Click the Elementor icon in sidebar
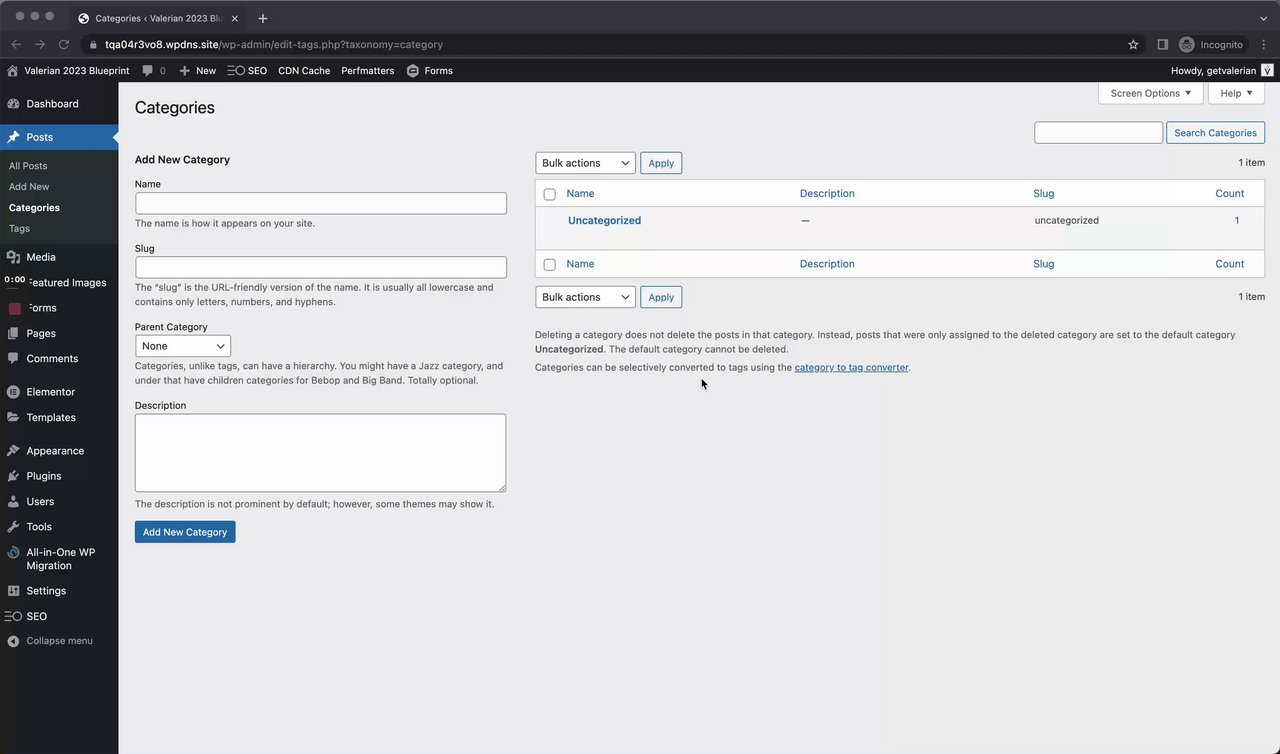This screenshot has height=754, width=1280. (x=13, y=392)
